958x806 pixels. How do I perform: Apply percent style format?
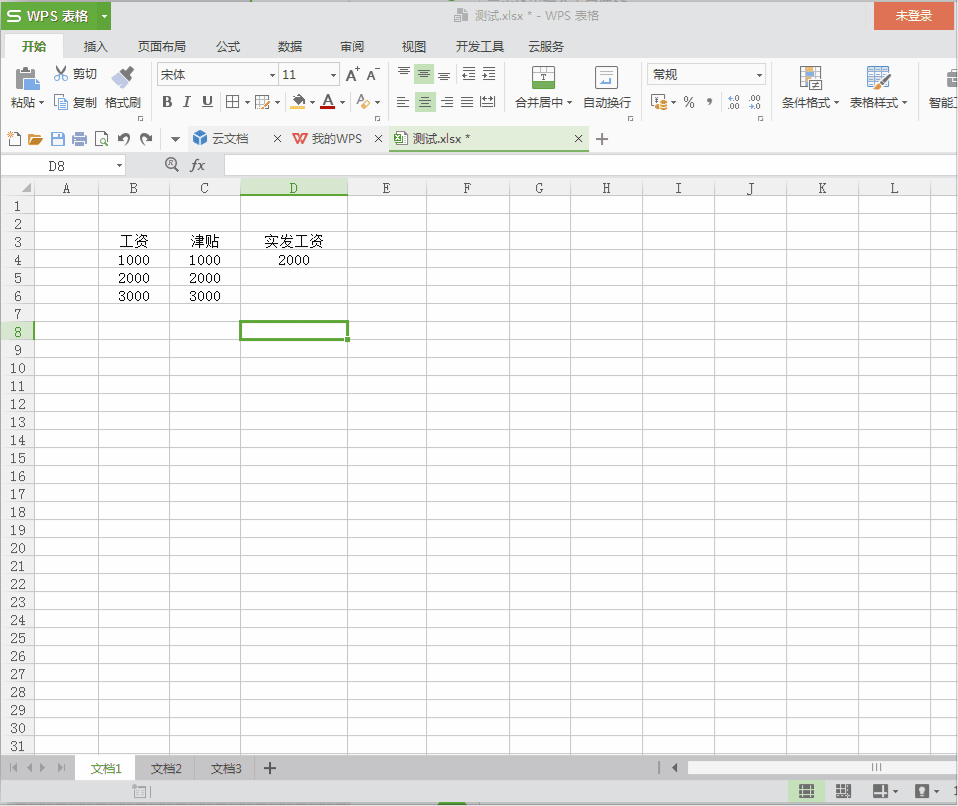pos(689,102)
